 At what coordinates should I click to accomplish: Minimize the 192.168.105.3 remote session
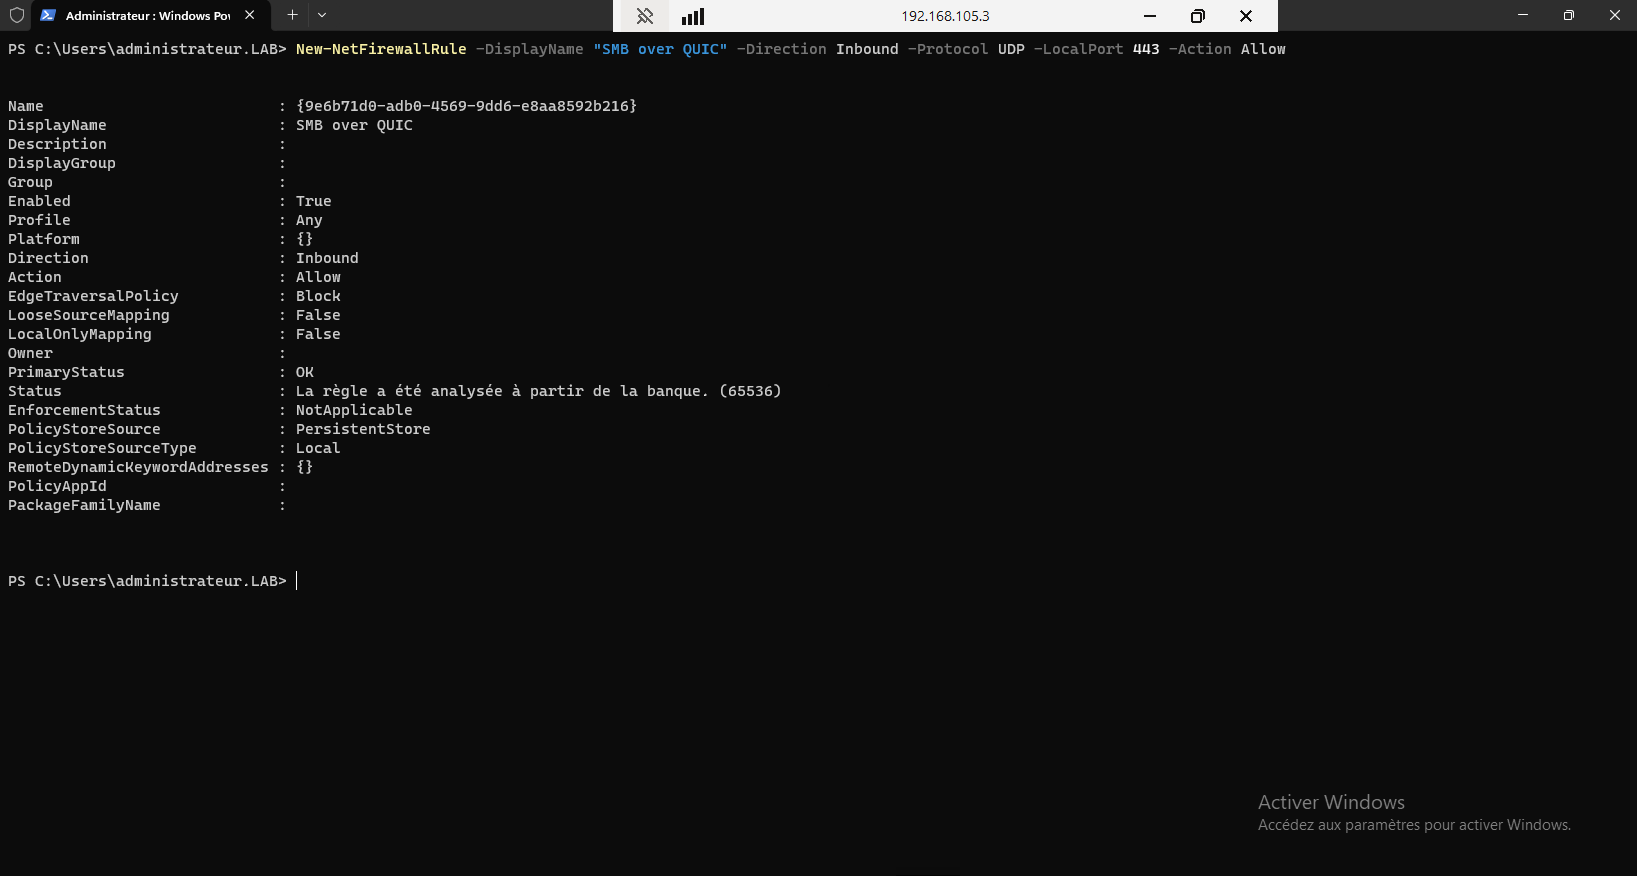coord(1150,16)
